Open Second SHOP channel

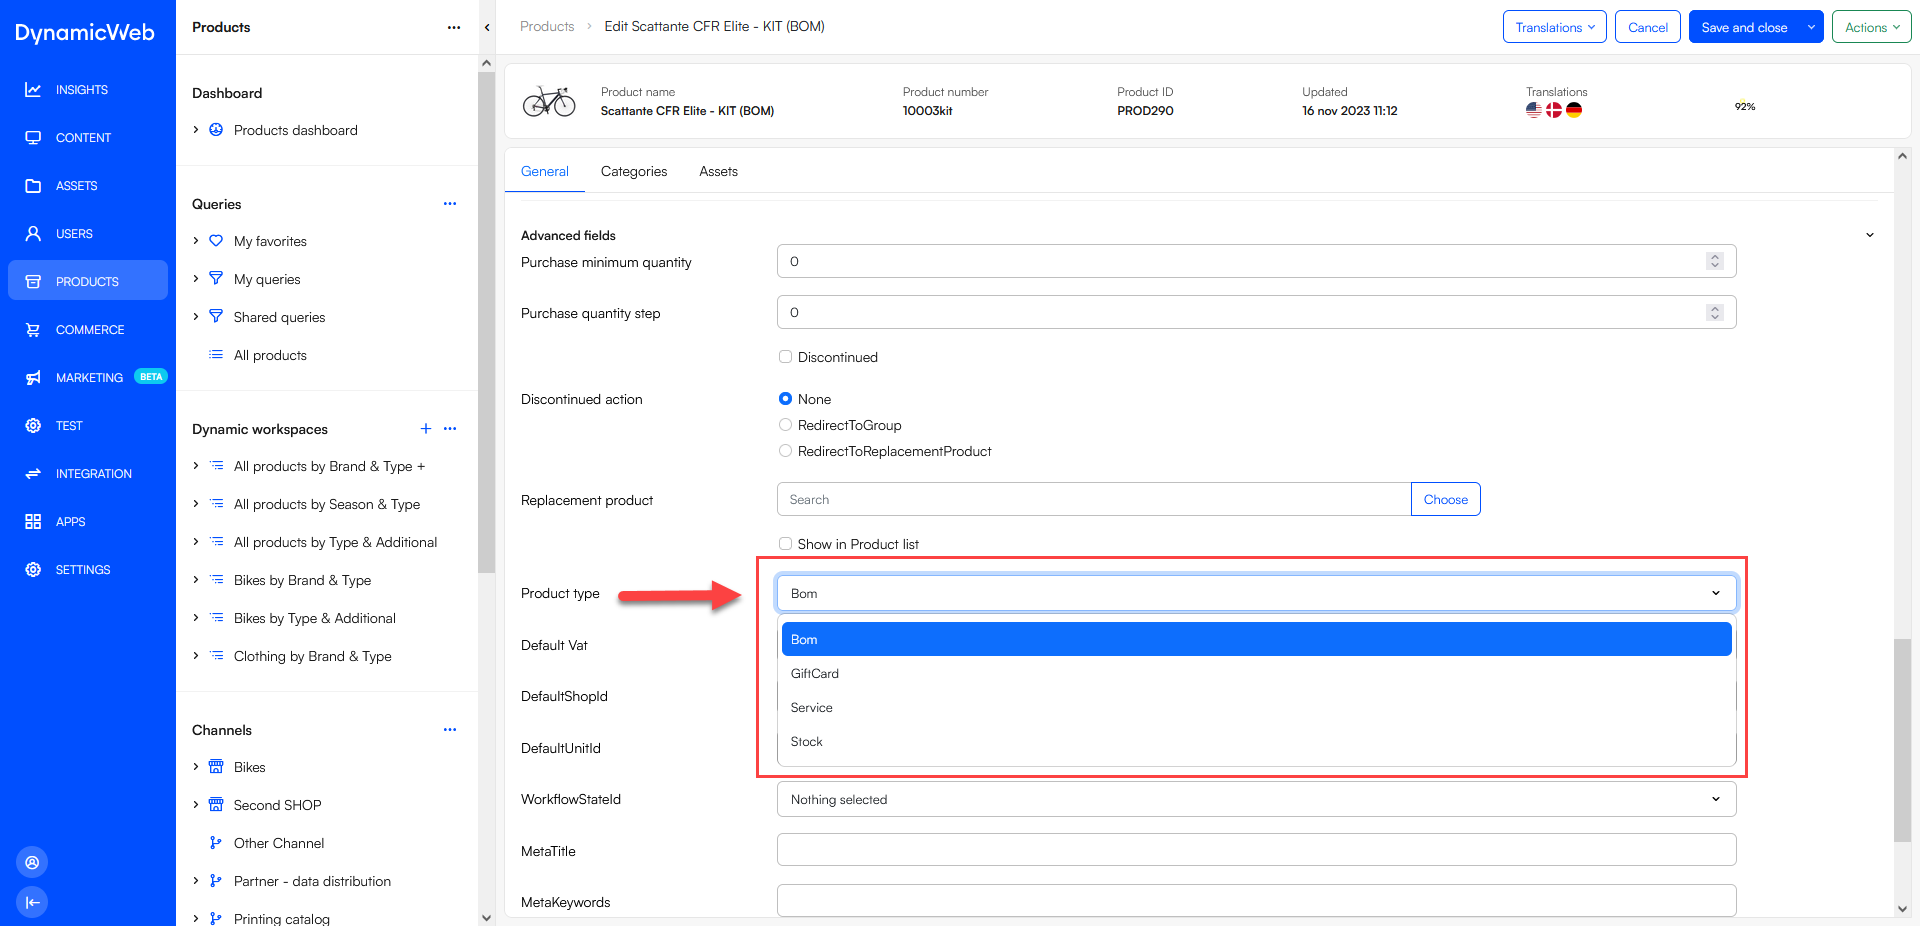pyautogui.click(x=277, y=805)
